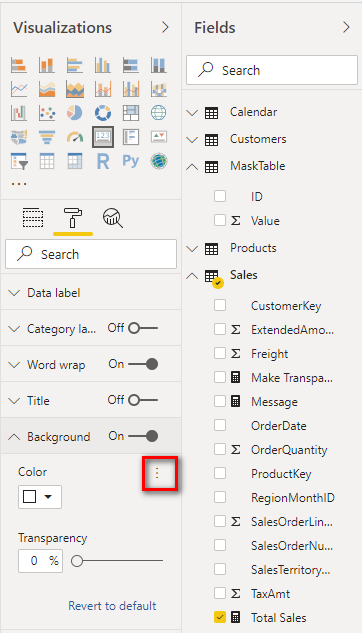This screenshot has height=633, width=363.
Task: Select the Treemap visual
Action: [130, 113]
